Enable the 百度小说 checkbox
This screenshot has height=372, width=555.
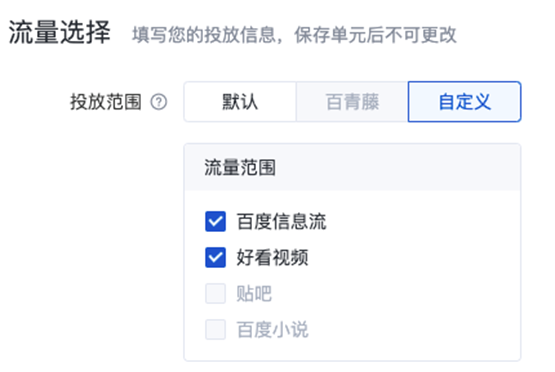point(215,330)
